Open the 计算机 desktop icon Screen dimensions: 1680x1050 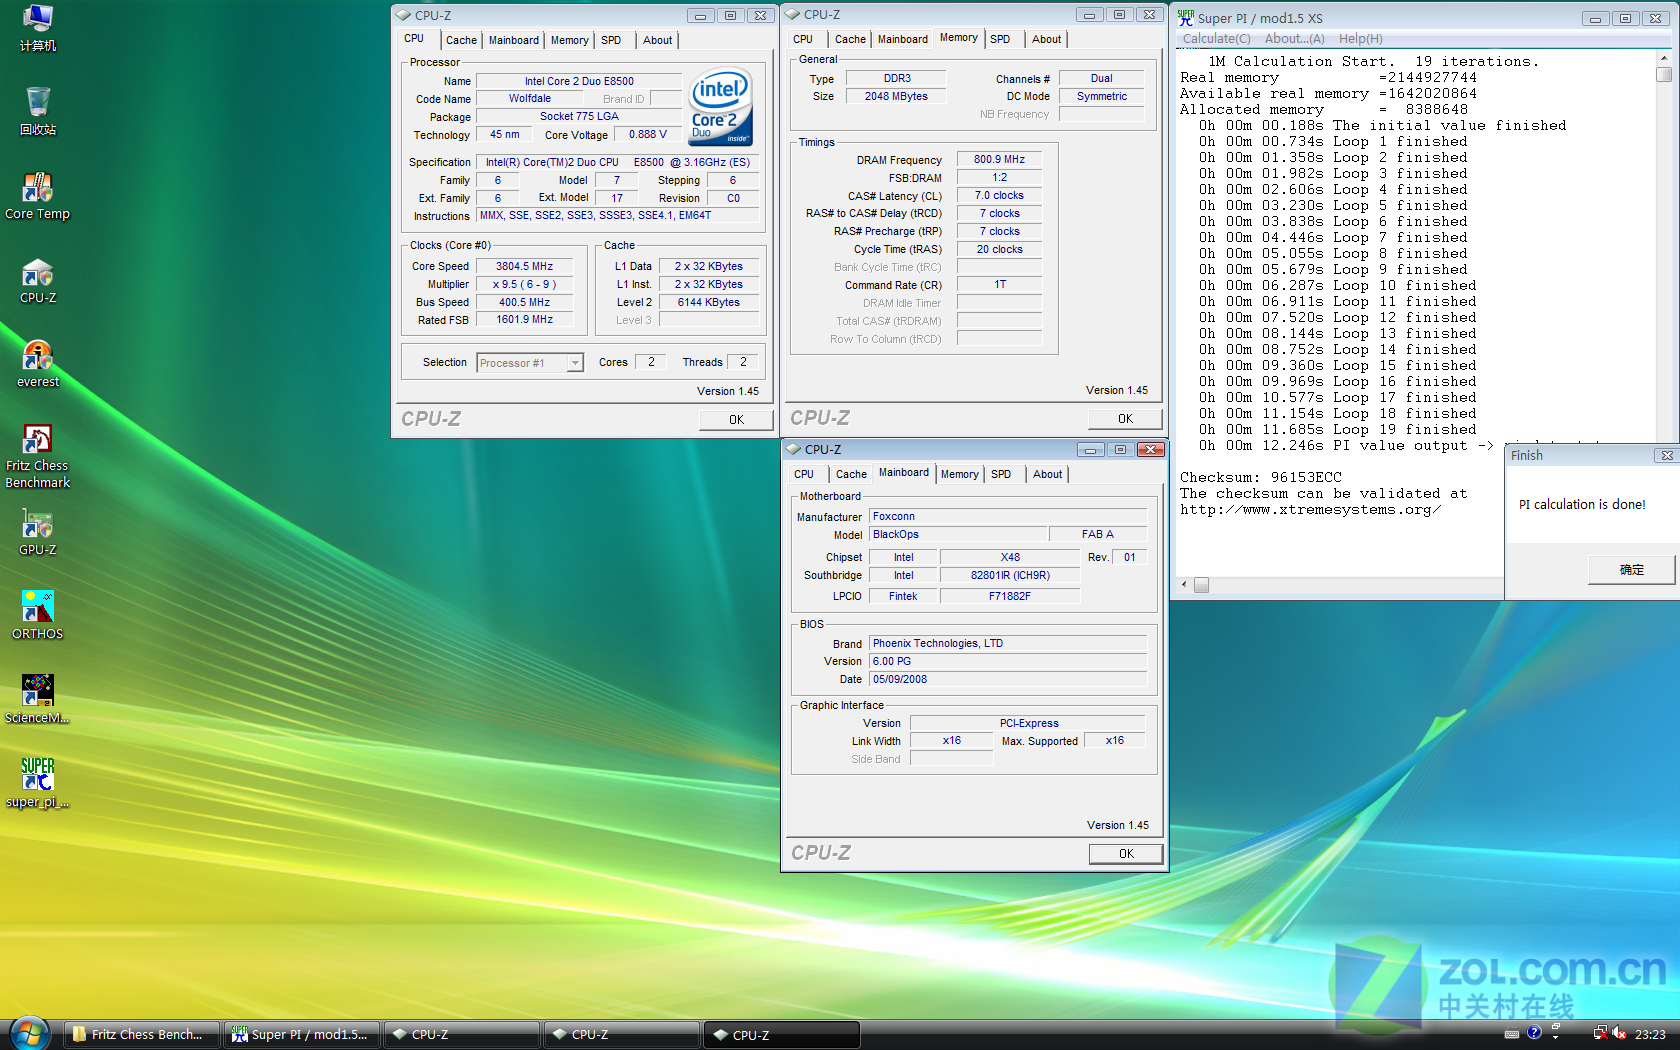click(38, 28)
